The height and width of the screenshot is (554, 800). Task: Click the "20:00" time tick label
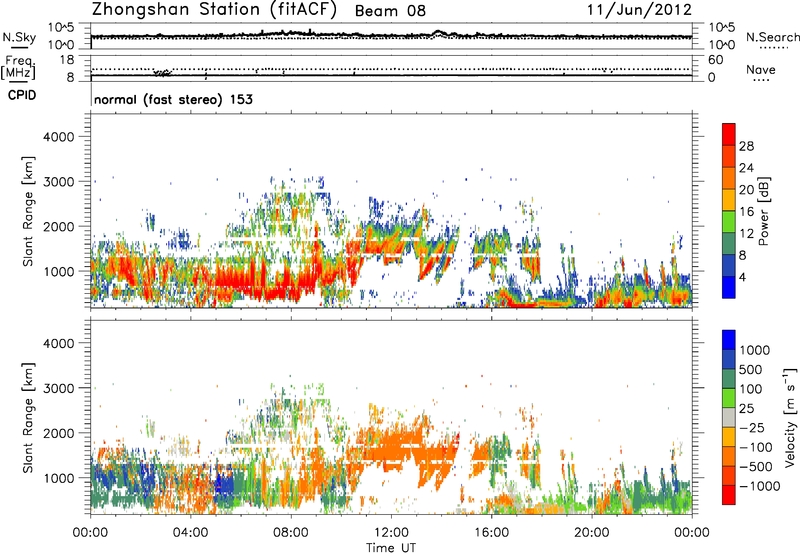pyautogui.click(x=591, y=533)
